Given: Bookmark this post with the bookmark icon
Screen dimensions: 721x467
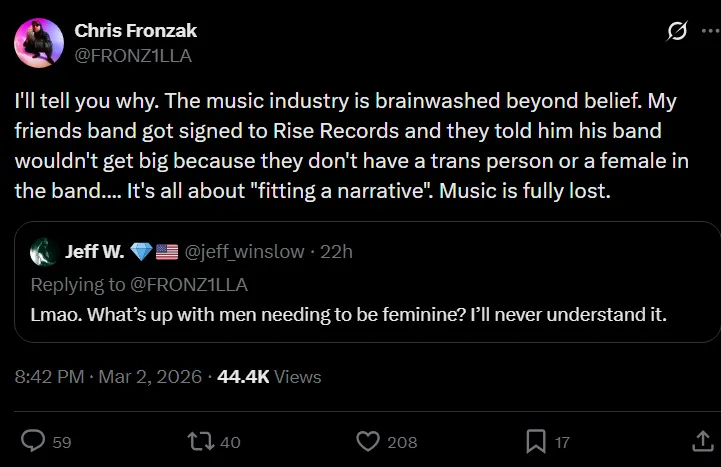Looking at the screenshot, I should (535, 441).
